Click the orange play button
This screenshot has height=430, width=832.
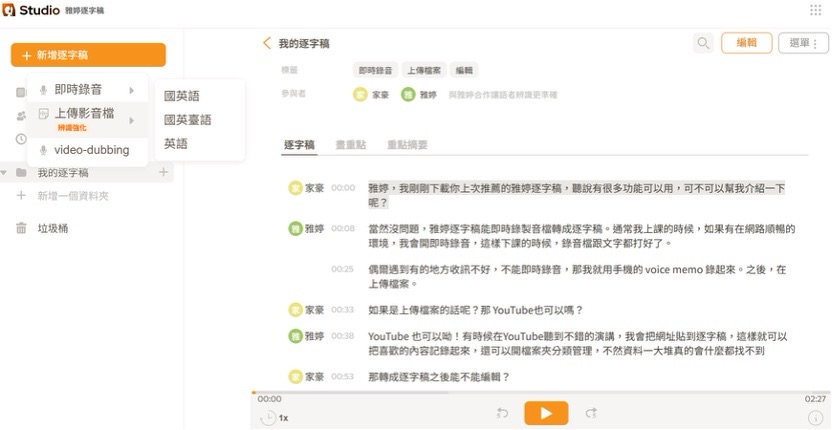point(545,413)
